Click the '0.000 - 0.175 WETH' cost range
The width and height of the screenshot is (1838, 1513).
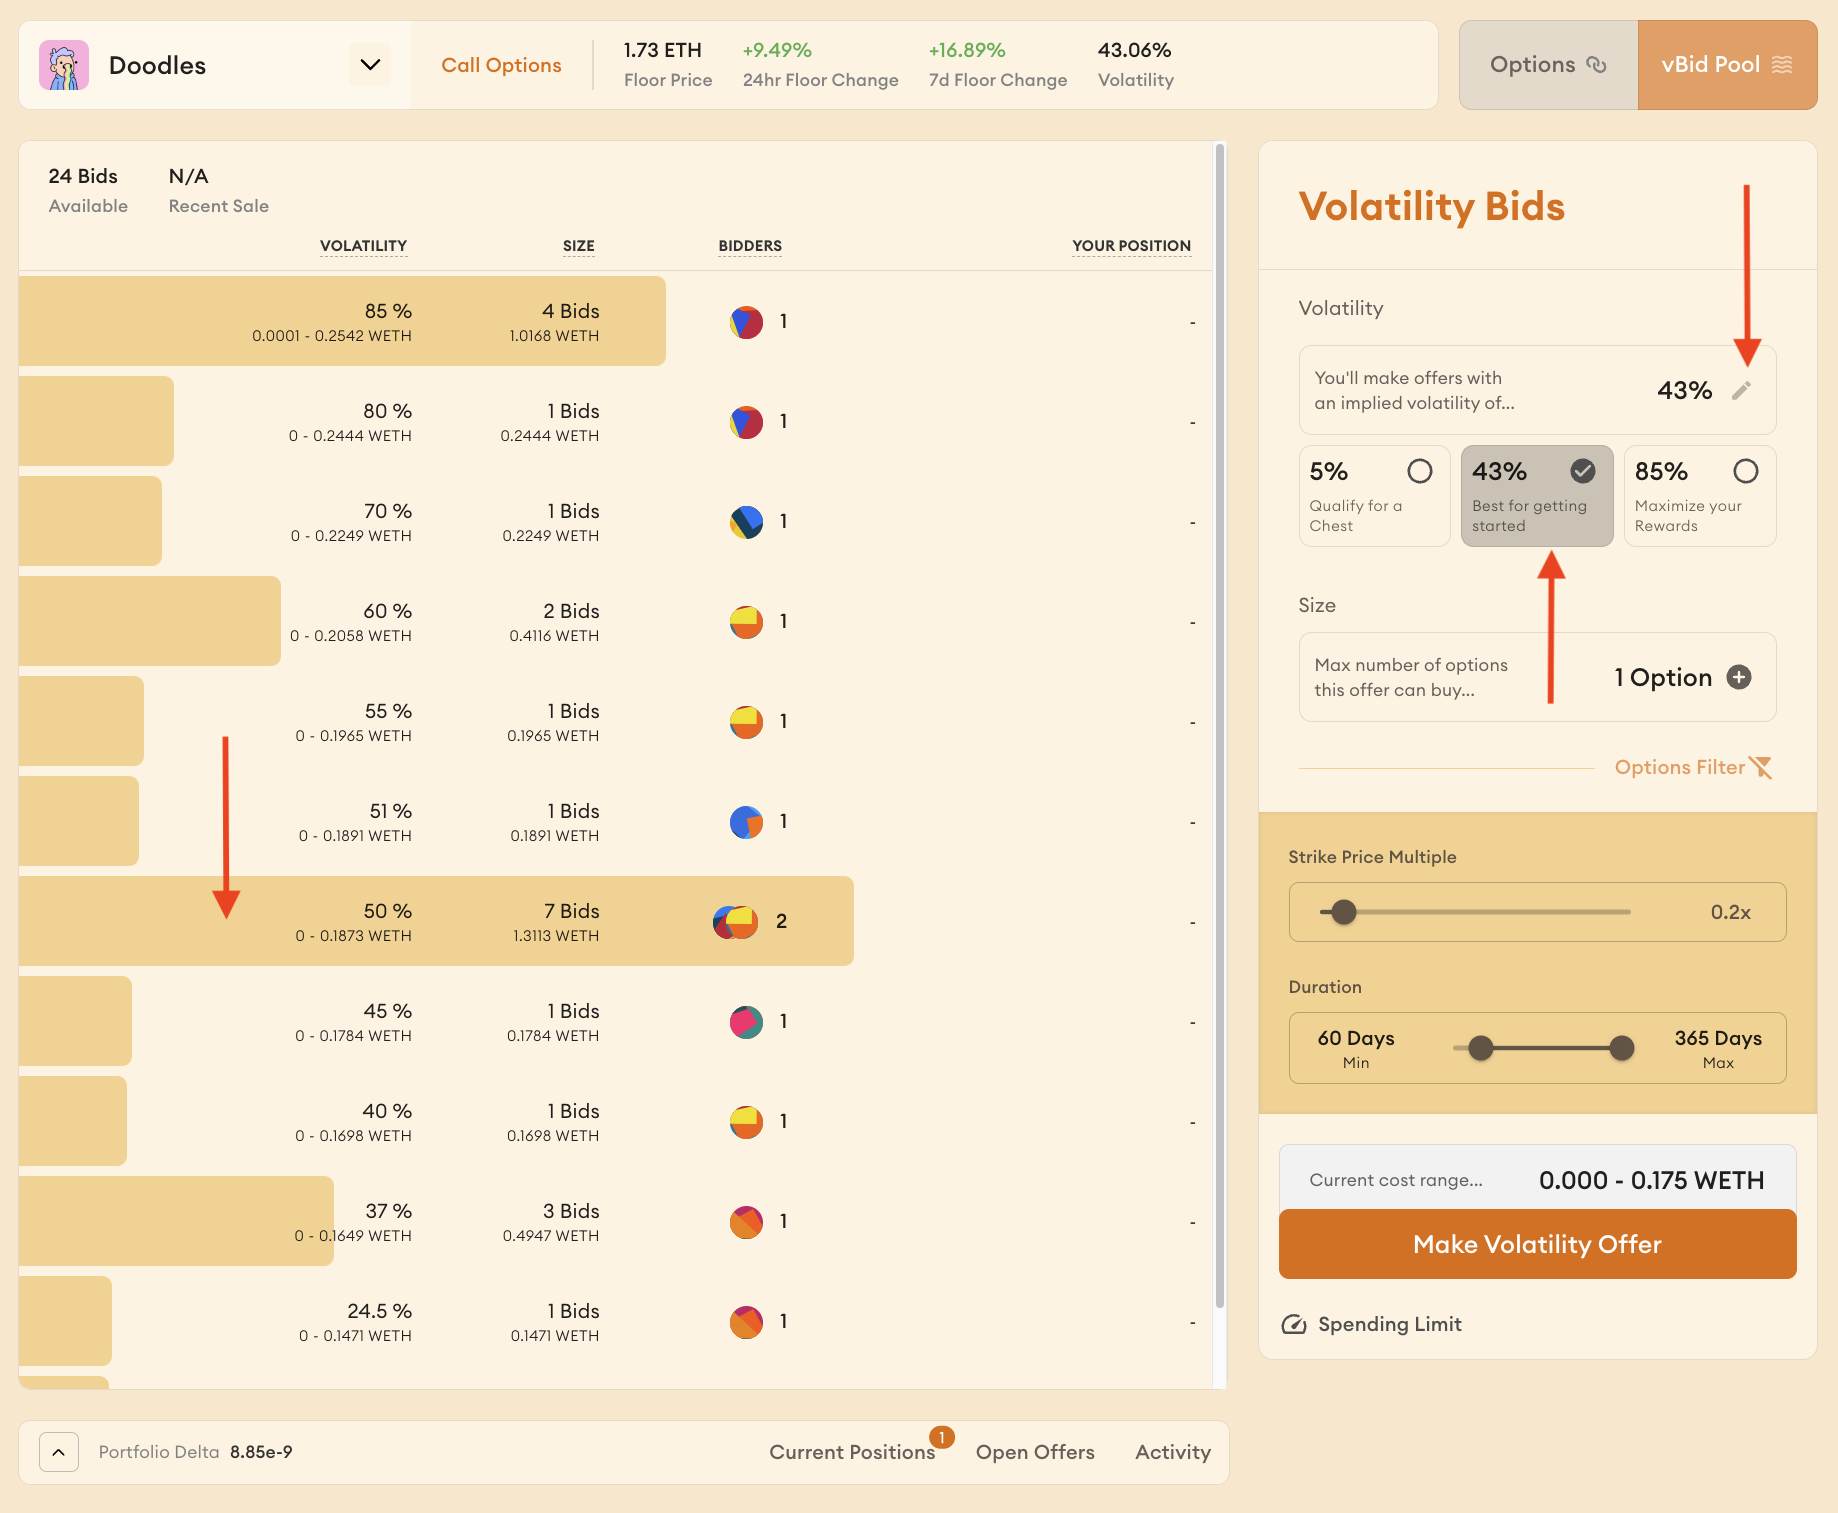click(x=1651, y=1181)
